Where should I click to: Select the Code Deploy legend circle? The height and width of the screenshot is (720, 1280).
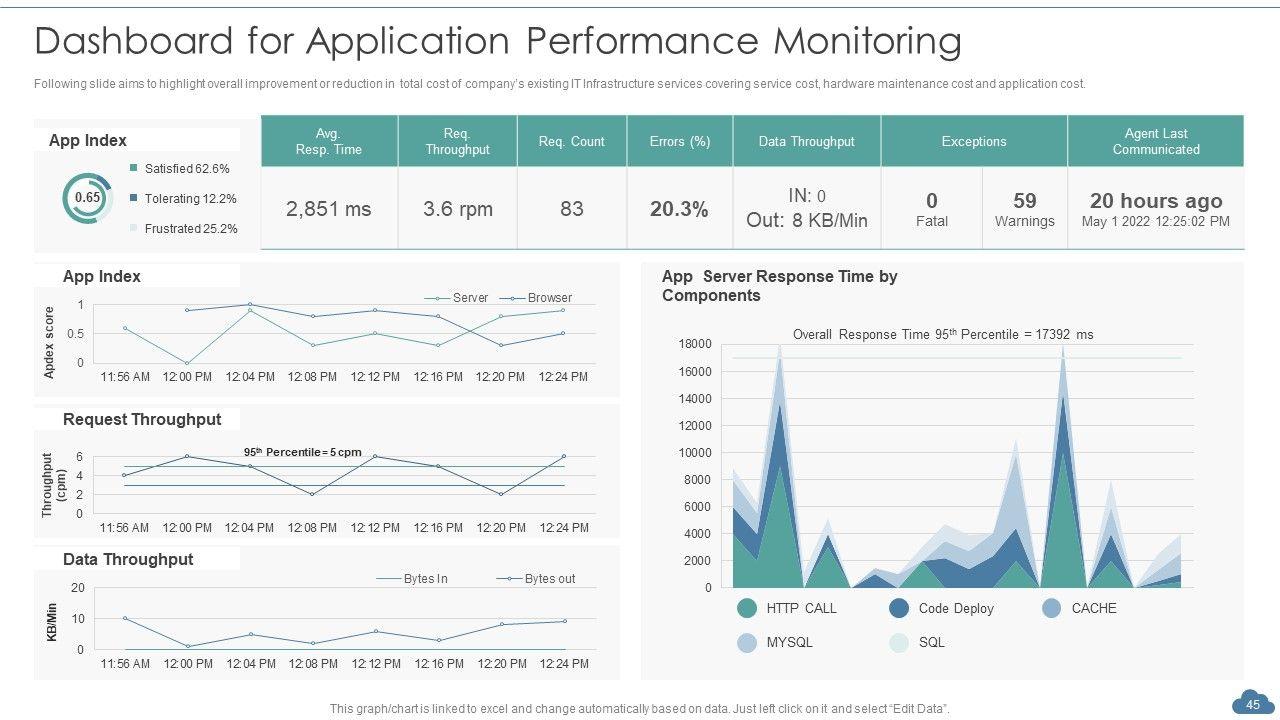click(899, 608)
